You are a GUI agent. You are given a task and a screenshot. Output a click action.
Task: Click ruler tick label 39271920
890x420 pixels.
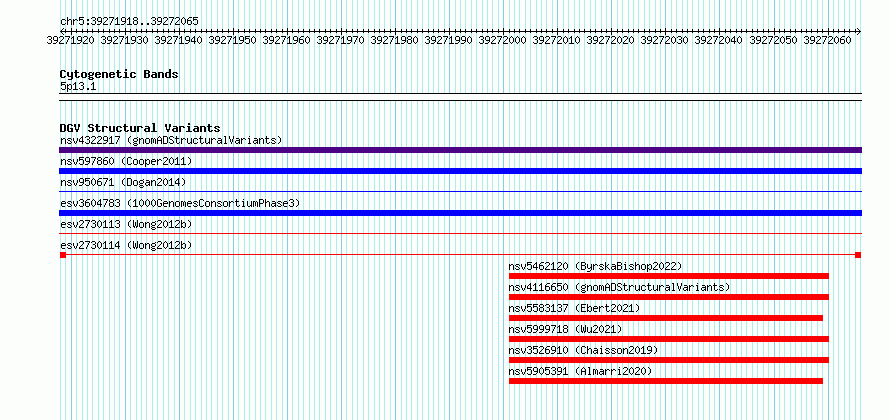pyautogui.click(x=70, y=40)
